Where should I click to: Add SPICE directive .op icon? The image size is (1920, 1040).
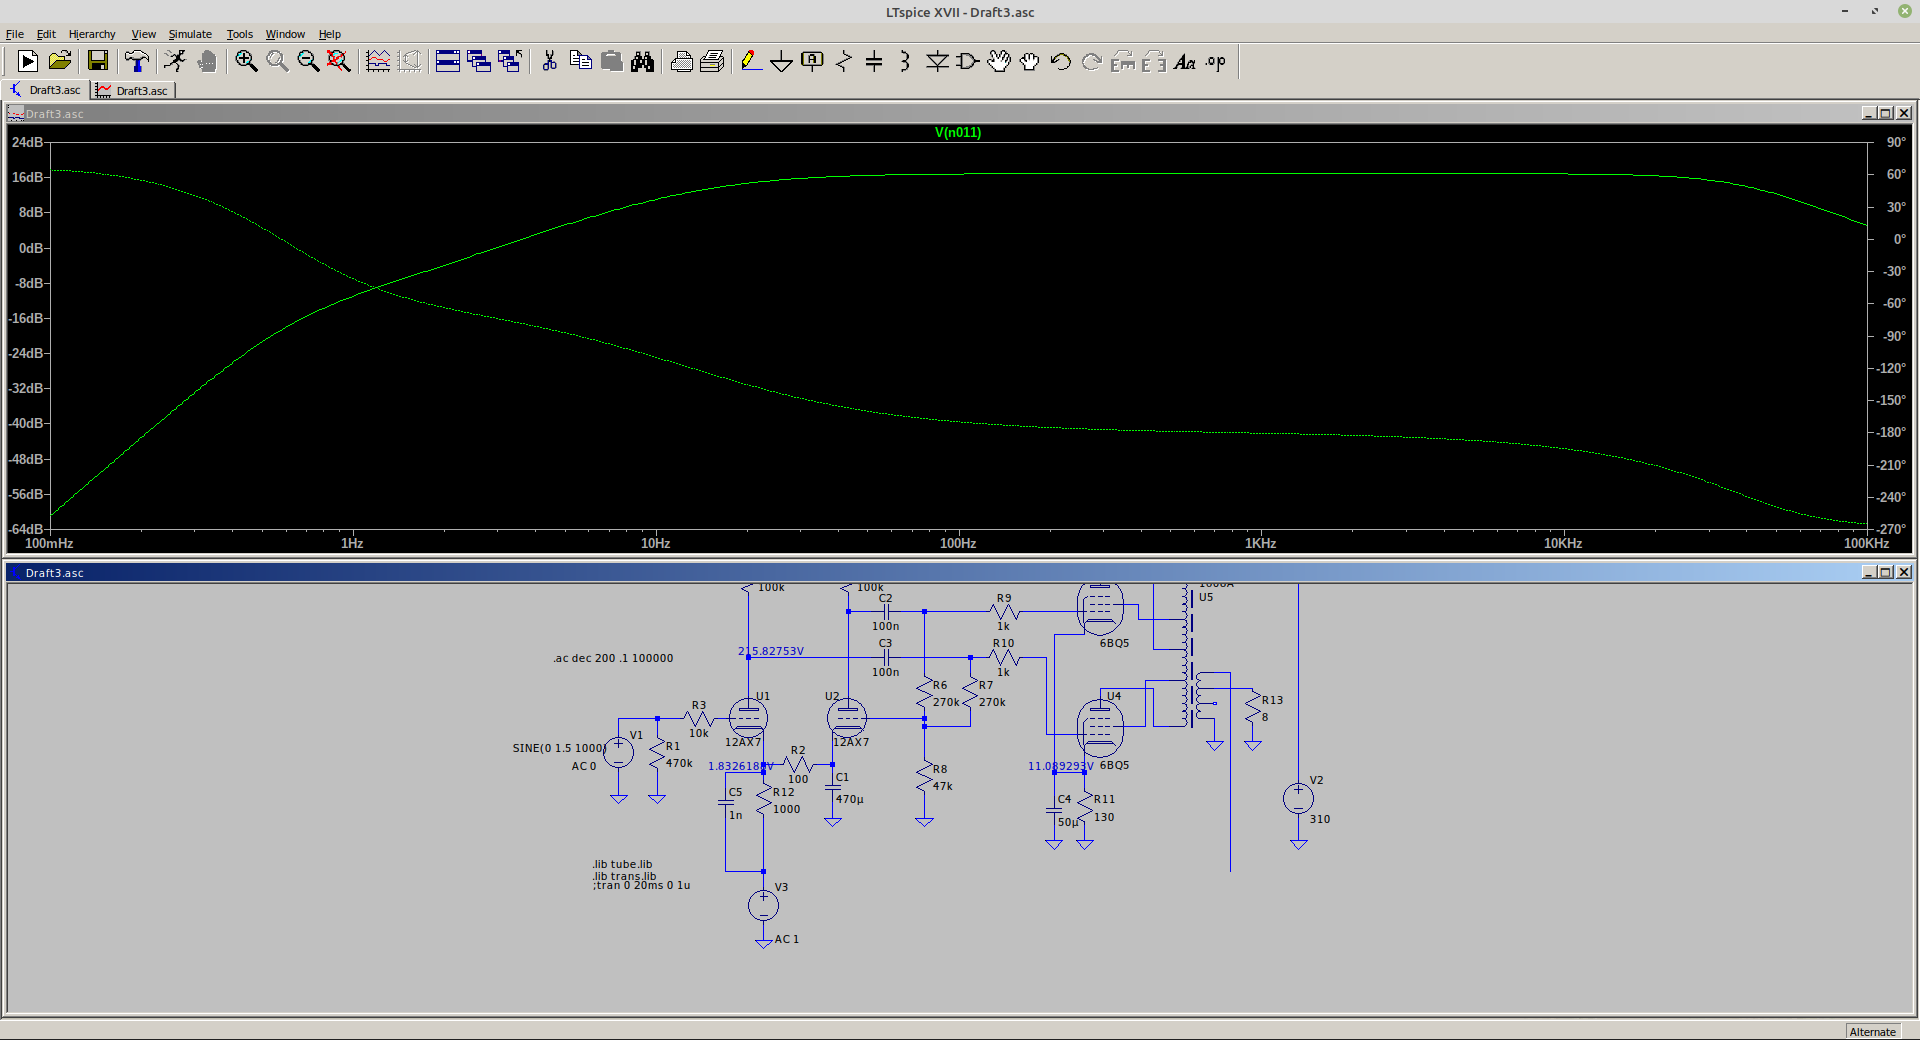[x=1216, y=62]
